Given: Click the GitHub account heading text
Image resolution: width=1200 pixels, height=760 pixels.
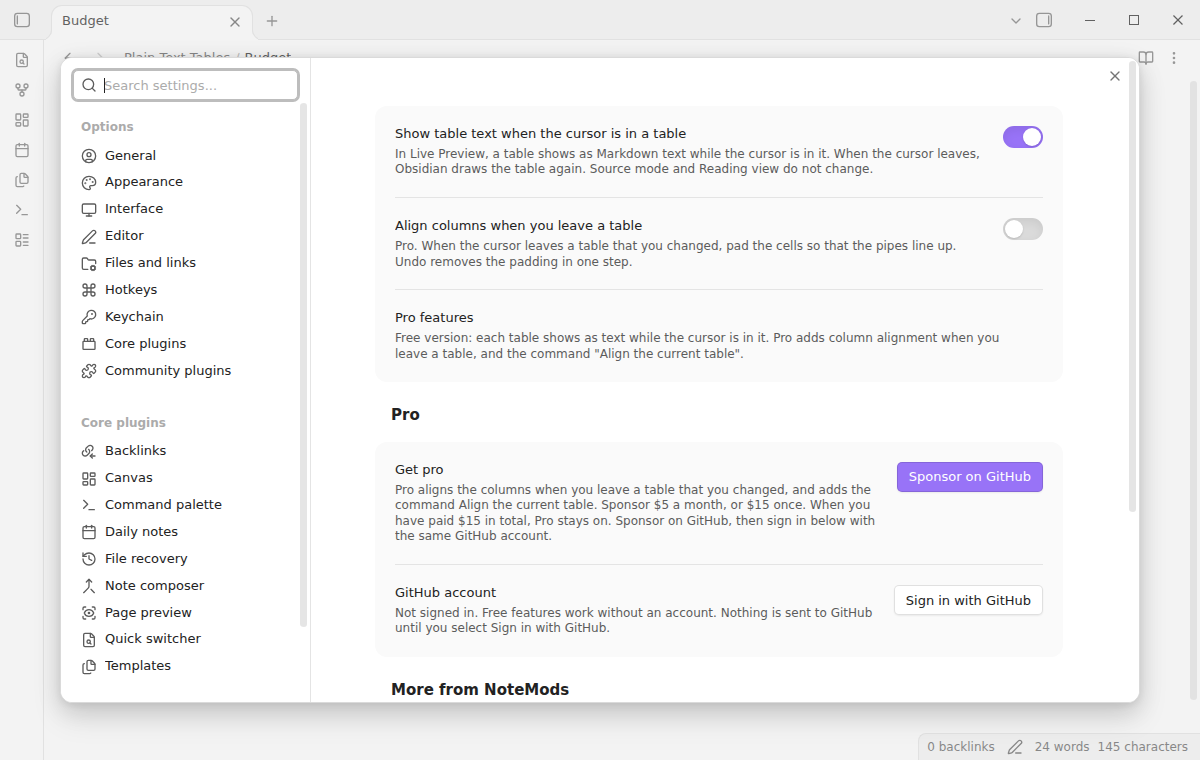Looking at the screenshot, I should coord(446,593).
